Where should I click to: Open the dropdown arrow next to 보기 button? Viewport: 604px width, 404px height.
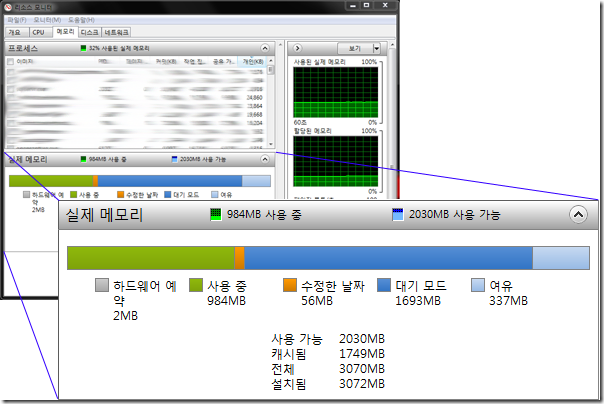(x=376, y=48)
